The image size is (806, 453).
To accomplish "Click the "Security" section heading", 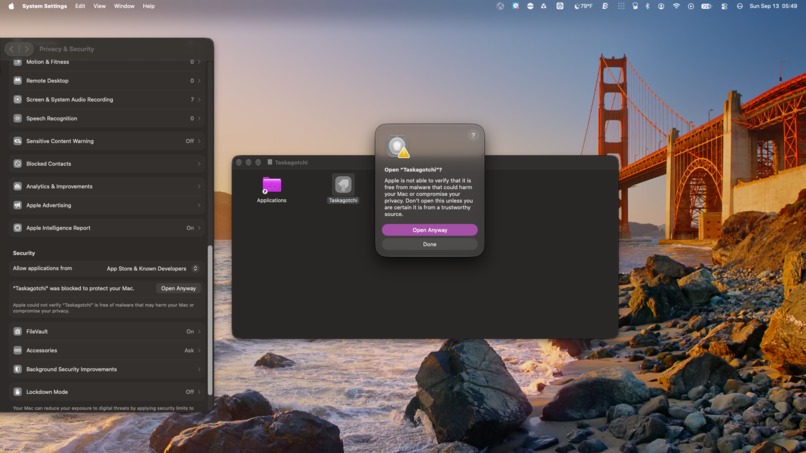I will (24, 253).
